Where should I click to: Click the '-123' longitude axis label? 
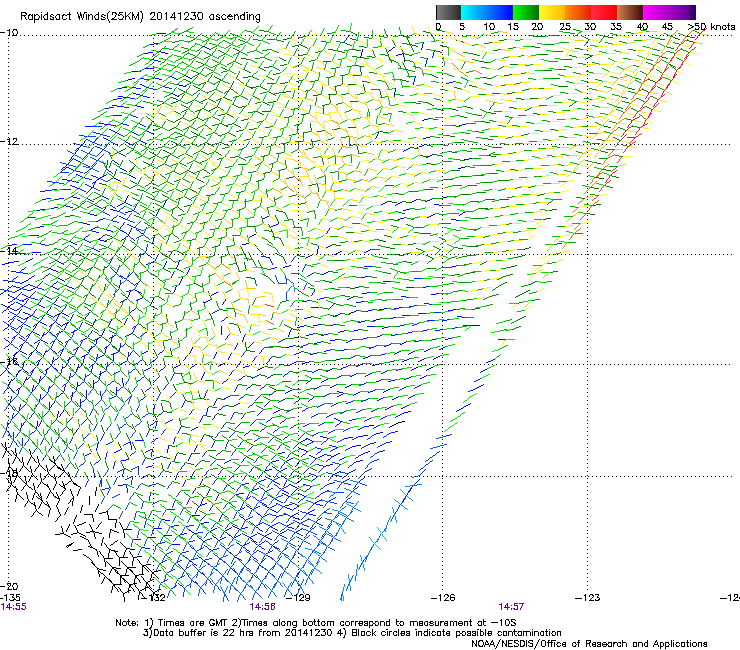(588, 598)
